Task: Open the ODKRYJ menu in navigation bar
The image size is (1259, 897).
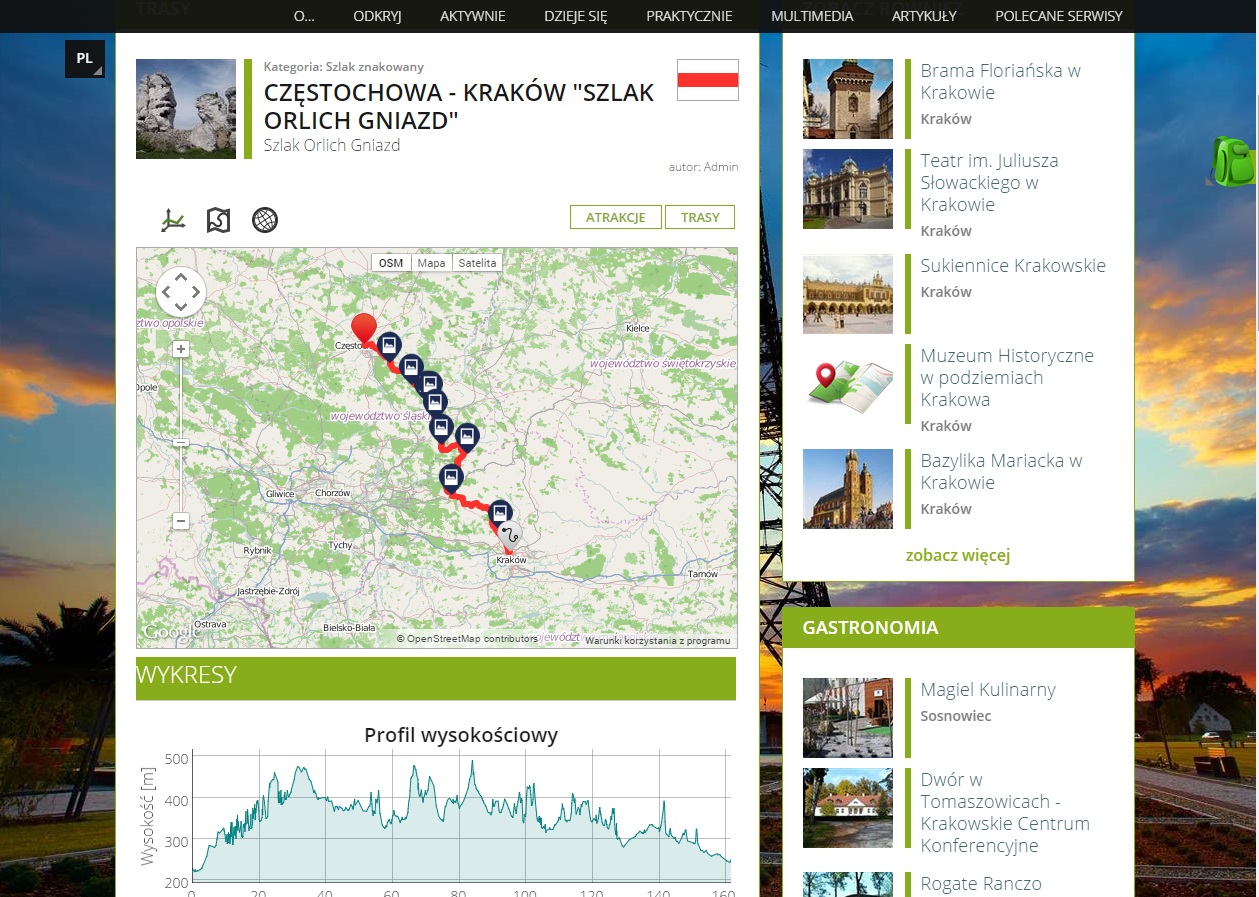Action: coord(377,16)
